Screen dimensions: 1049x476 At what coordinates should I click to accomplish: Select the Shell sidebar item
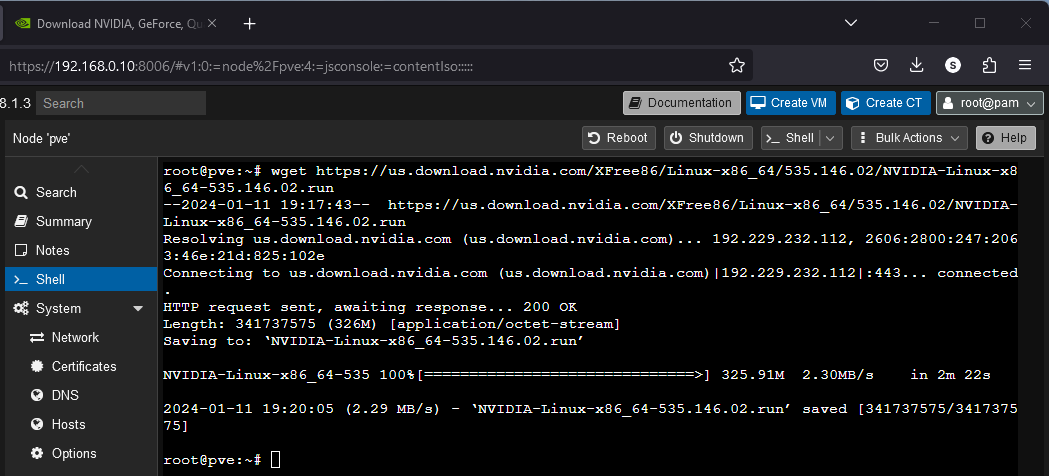coord(81,279)
